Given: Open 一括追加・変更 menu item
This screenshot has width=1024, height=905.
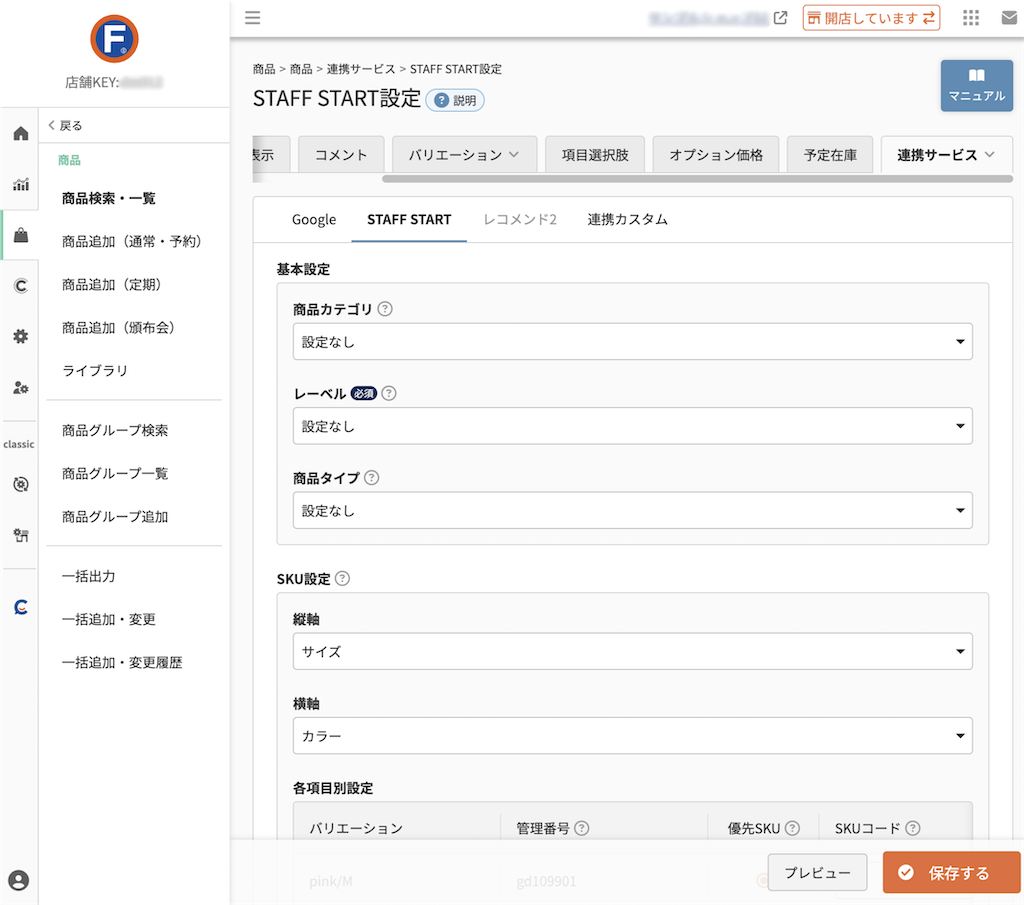Looking at the screenshot, I should pyautogui.click(x=108, y=619).
